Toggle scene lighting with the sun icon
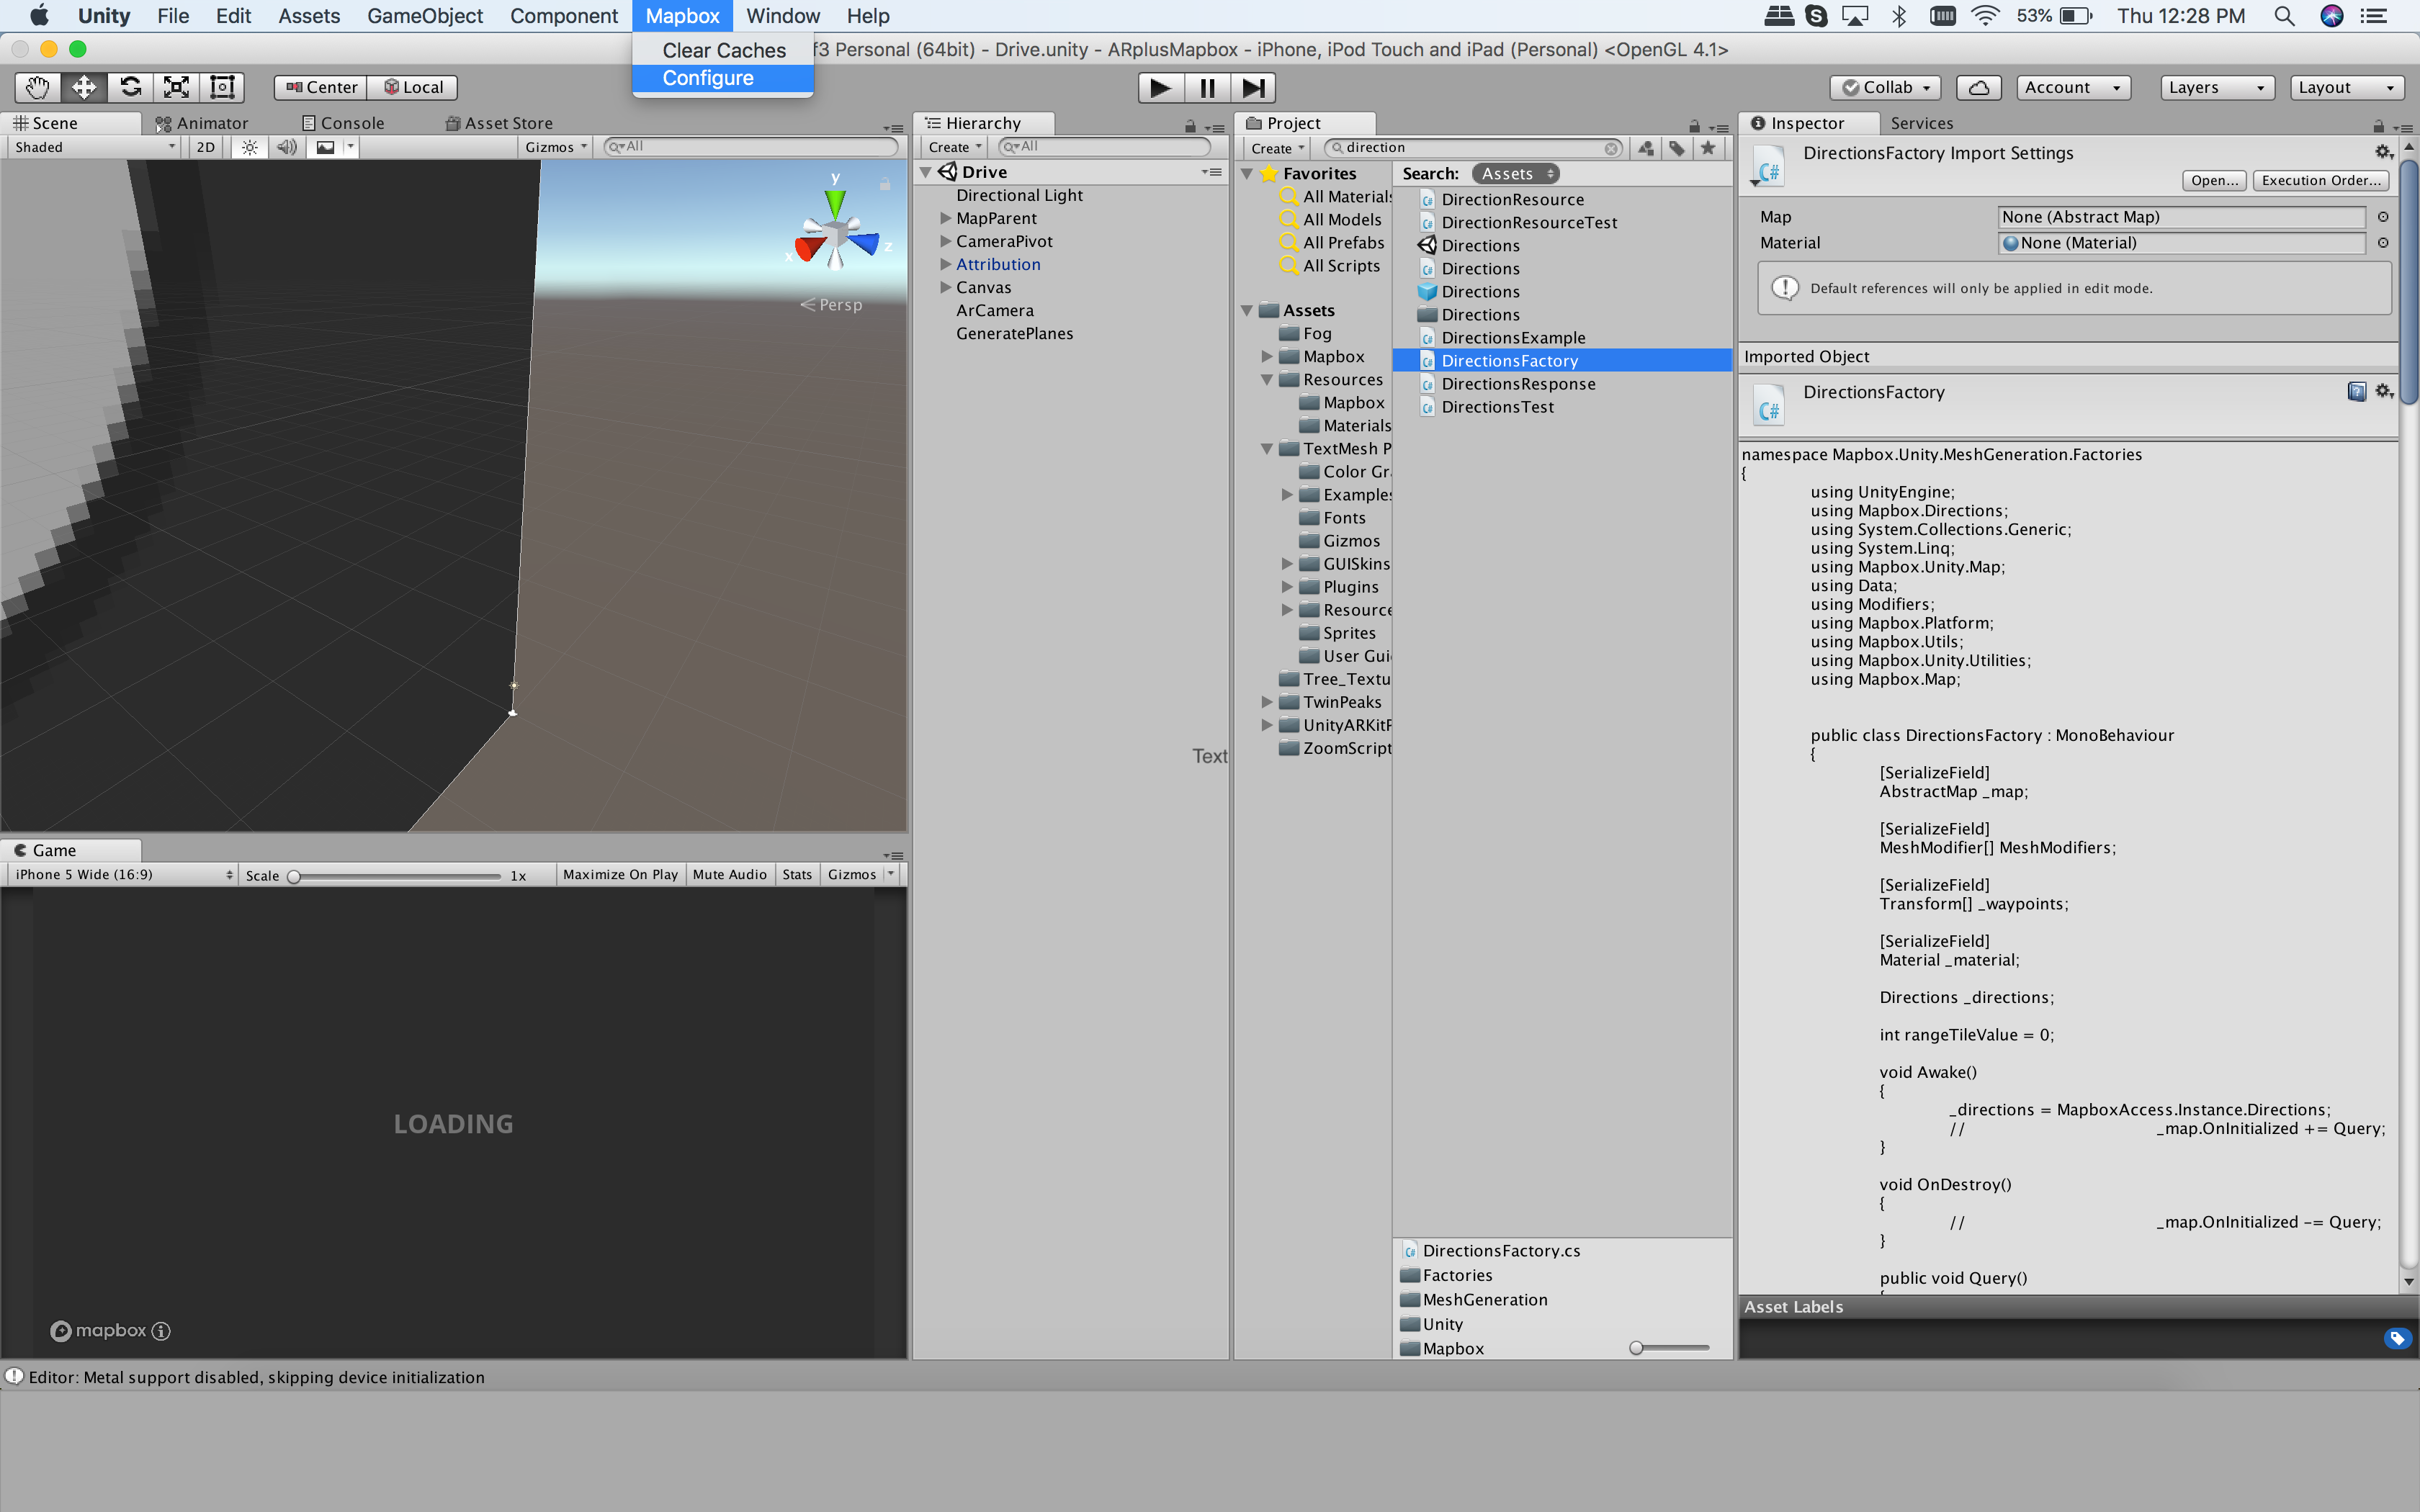 (x=249, y=146)
